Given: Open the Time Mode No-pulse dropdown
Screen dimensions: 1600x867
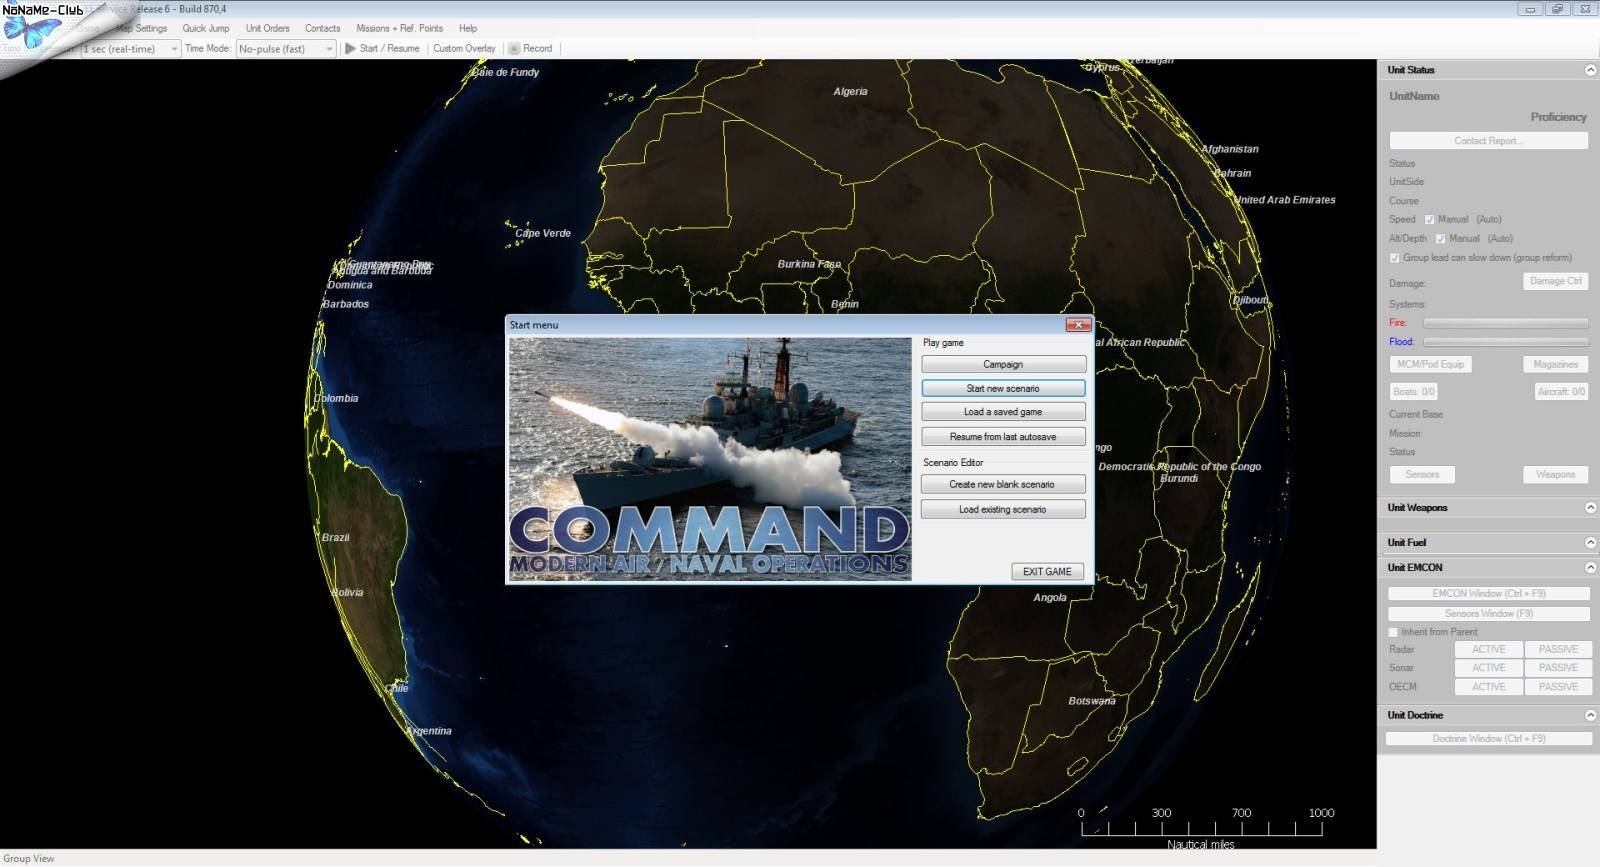Looking at the screenshot, I should 329,49.
